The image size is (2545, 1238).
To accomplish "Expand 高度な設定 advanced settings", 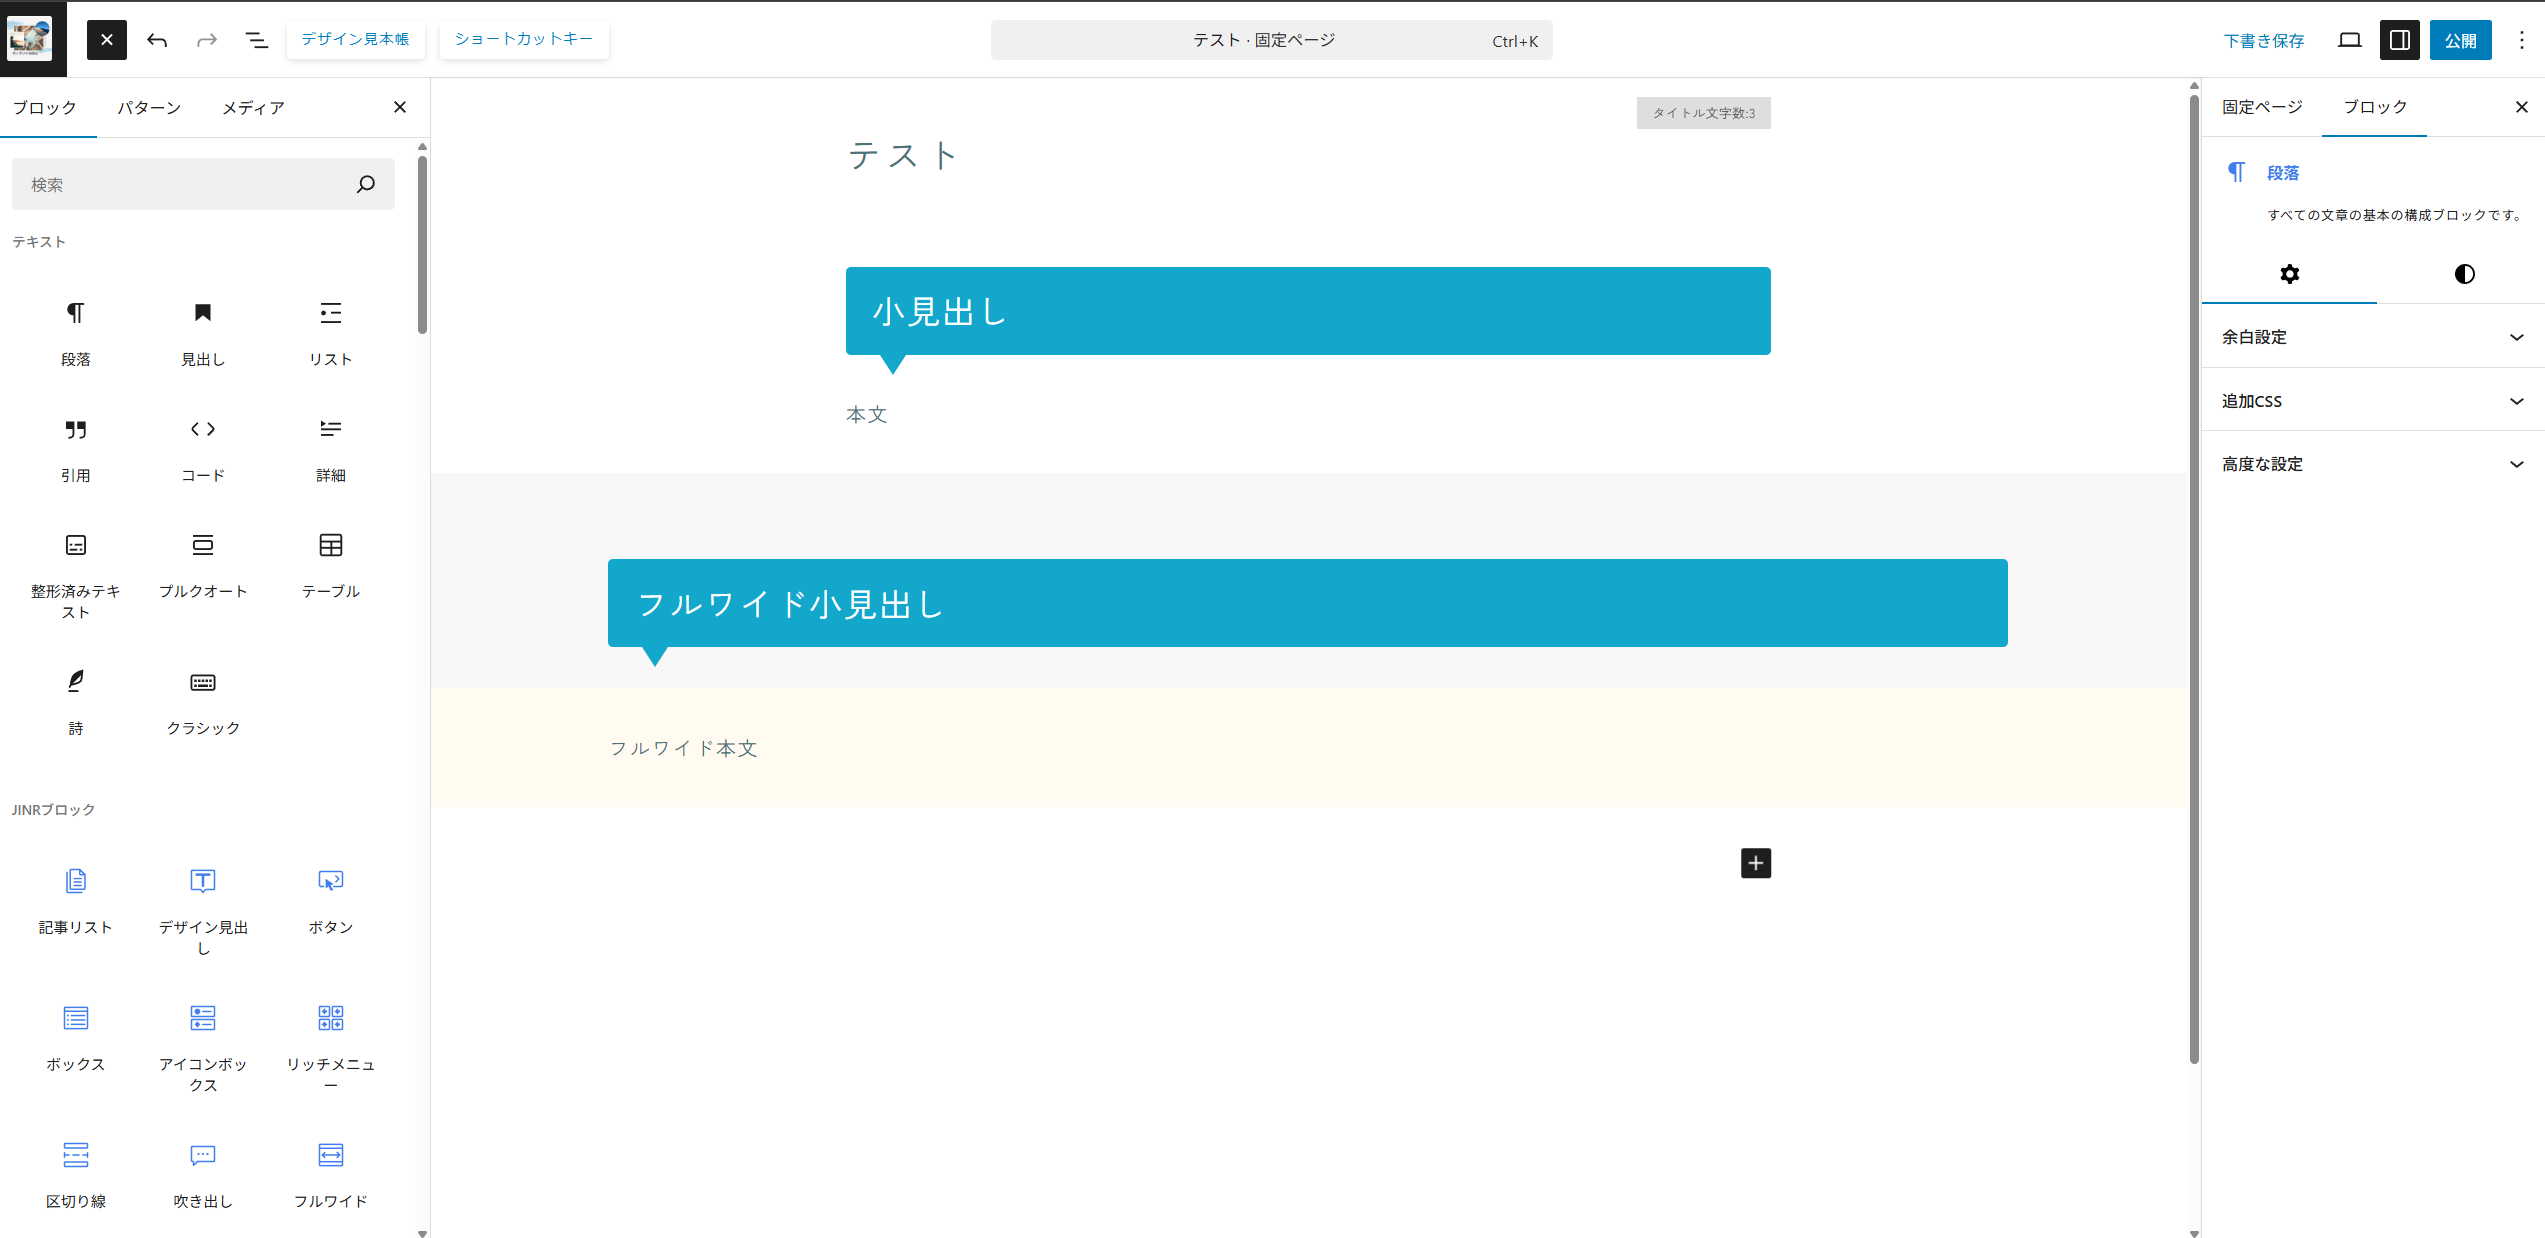I will pos(2372,464).
